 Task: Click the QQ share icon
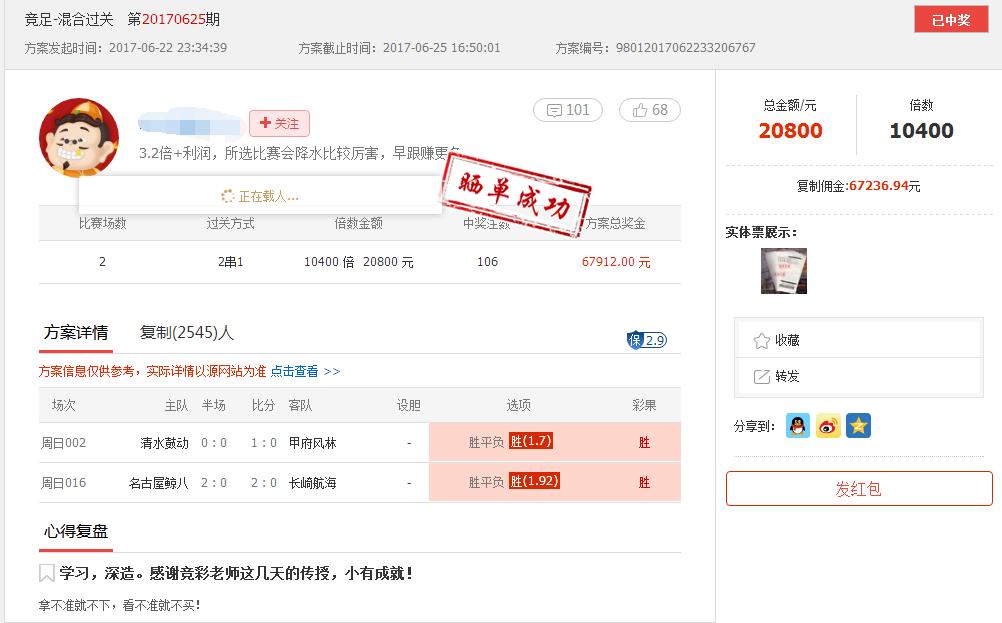pyautogui.click(x=797, y=425)
